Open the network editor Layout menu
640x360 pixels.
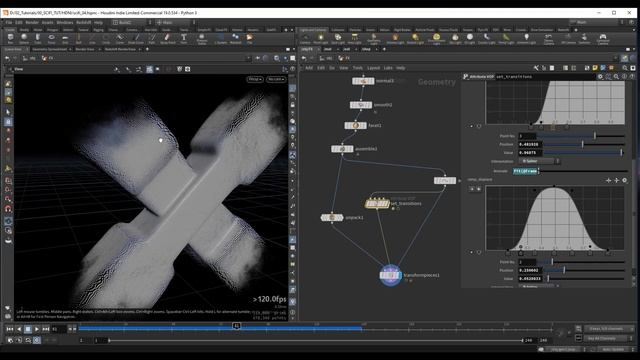click(373, 68)
